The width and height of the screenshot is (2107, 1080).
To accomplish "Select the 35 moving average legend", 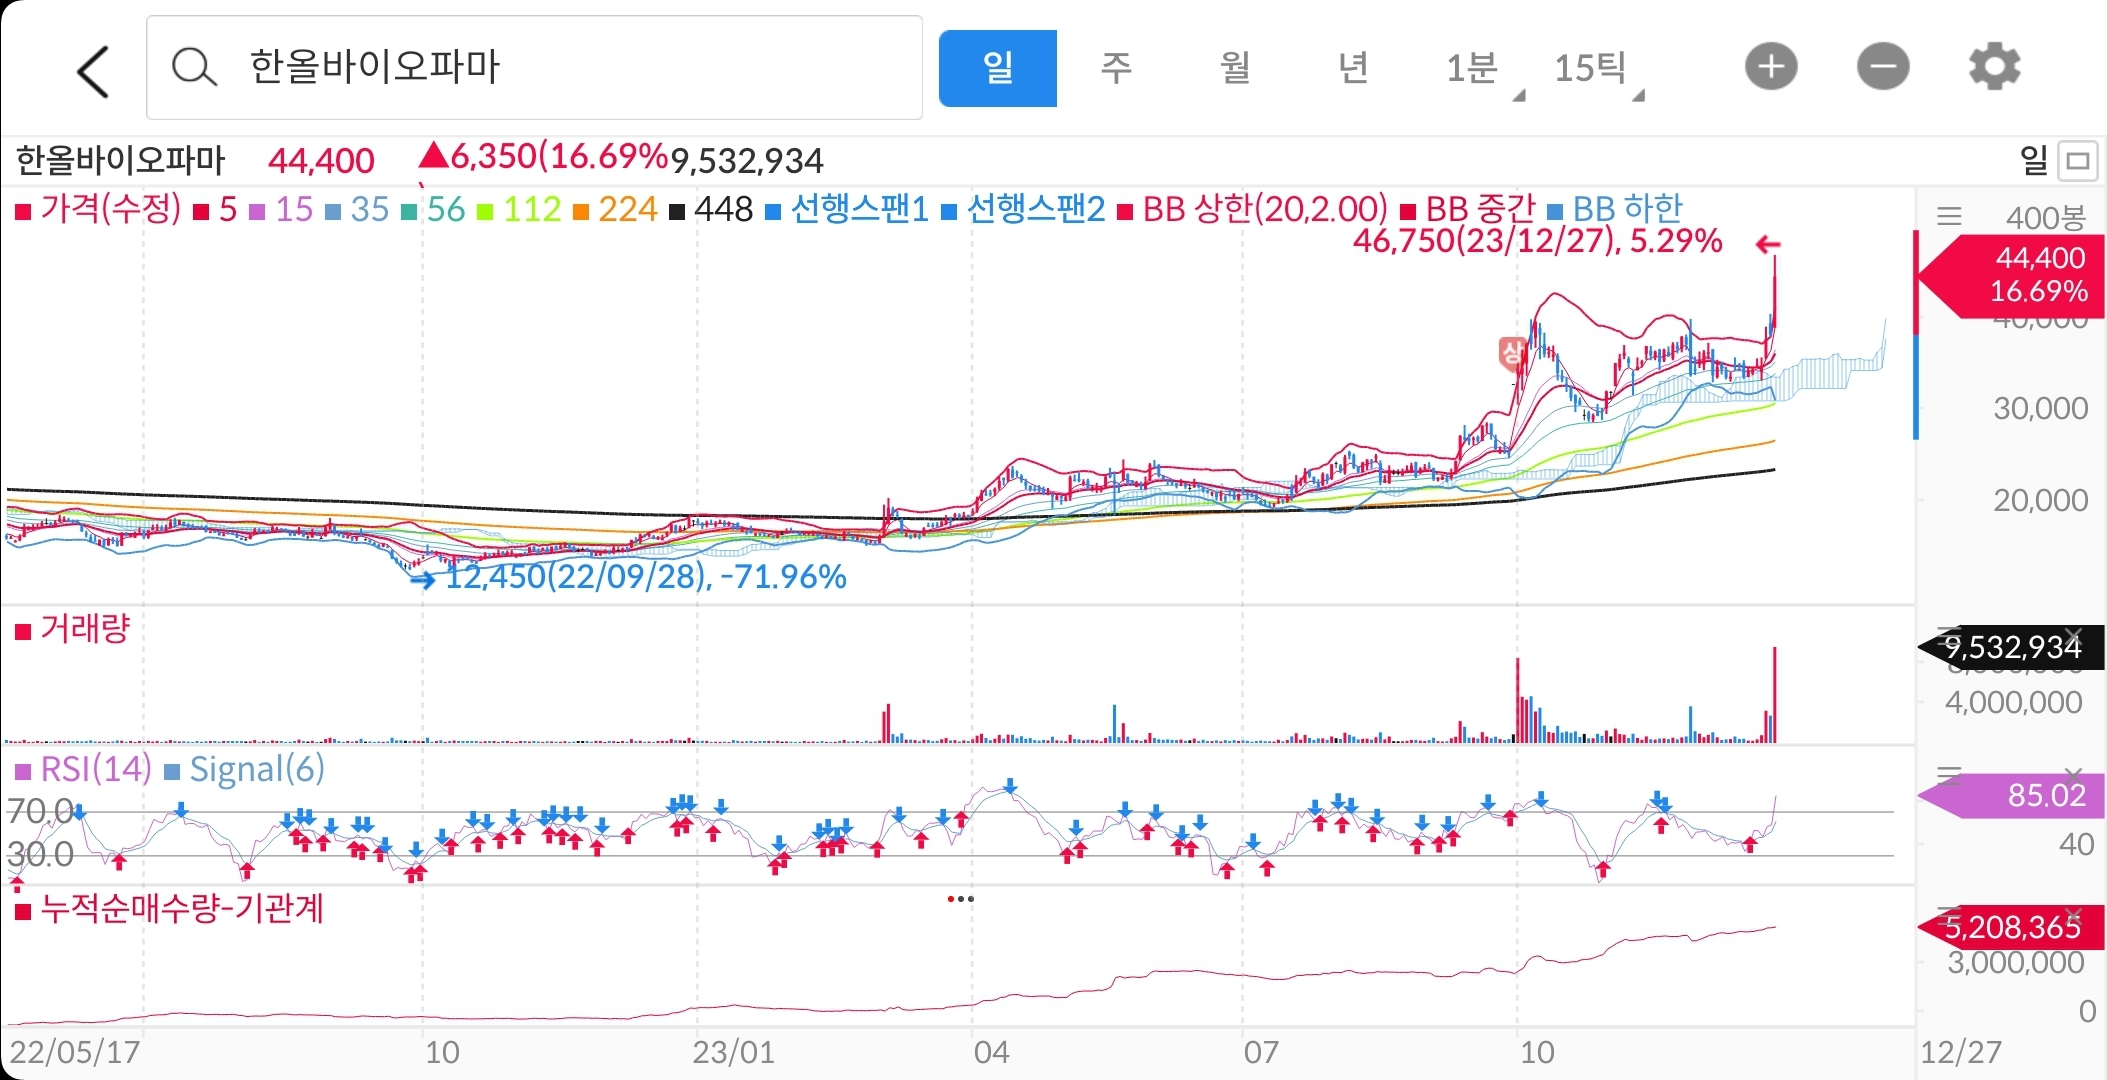I will (357, 209).
